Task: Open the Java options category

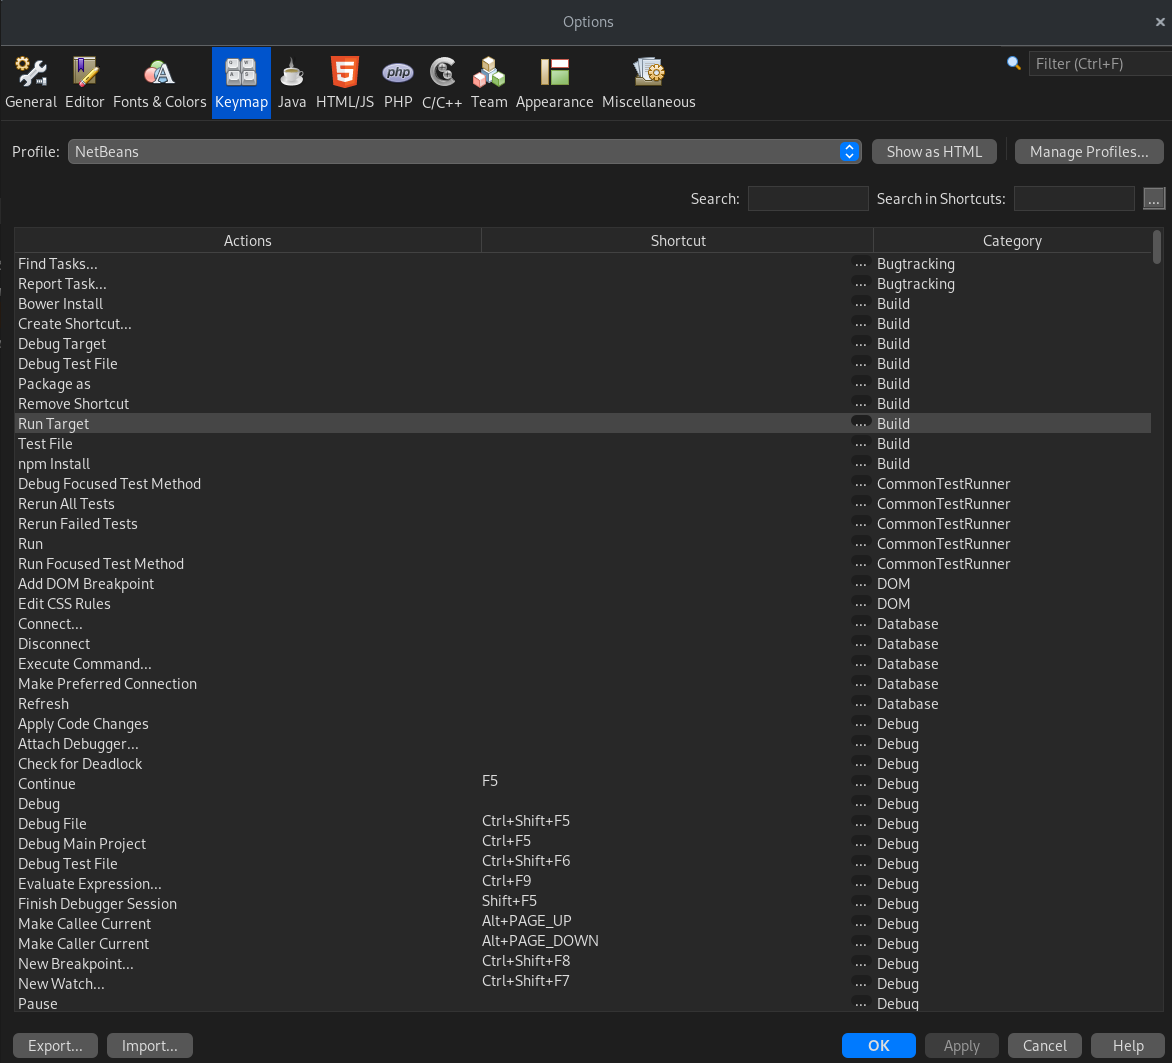Action: [x=292, y=83]
